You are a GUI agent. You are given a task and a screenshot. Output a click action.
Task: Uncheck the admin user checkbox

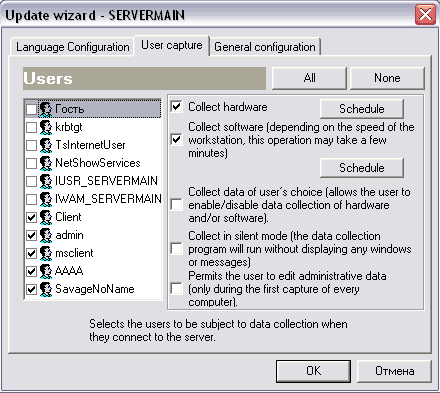(31, 235)
